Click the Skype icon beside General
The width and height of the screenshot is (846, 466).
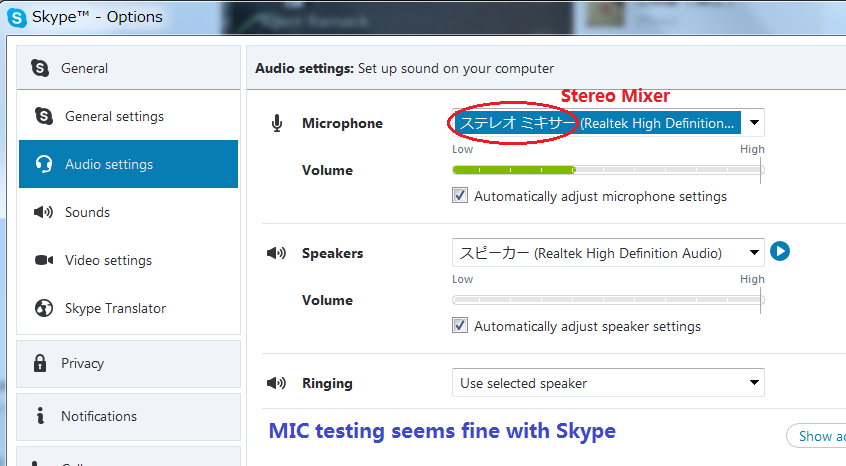pyautogui.click(x=40, y=68)
